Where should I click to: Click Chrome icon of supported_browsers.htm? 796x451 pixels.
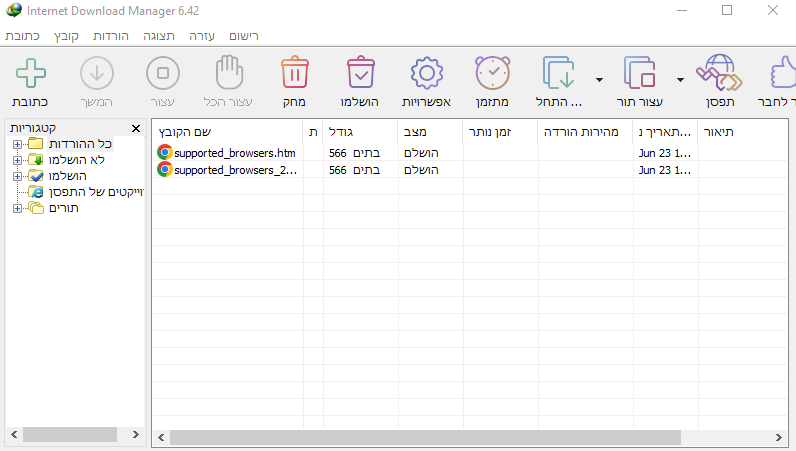164,152
